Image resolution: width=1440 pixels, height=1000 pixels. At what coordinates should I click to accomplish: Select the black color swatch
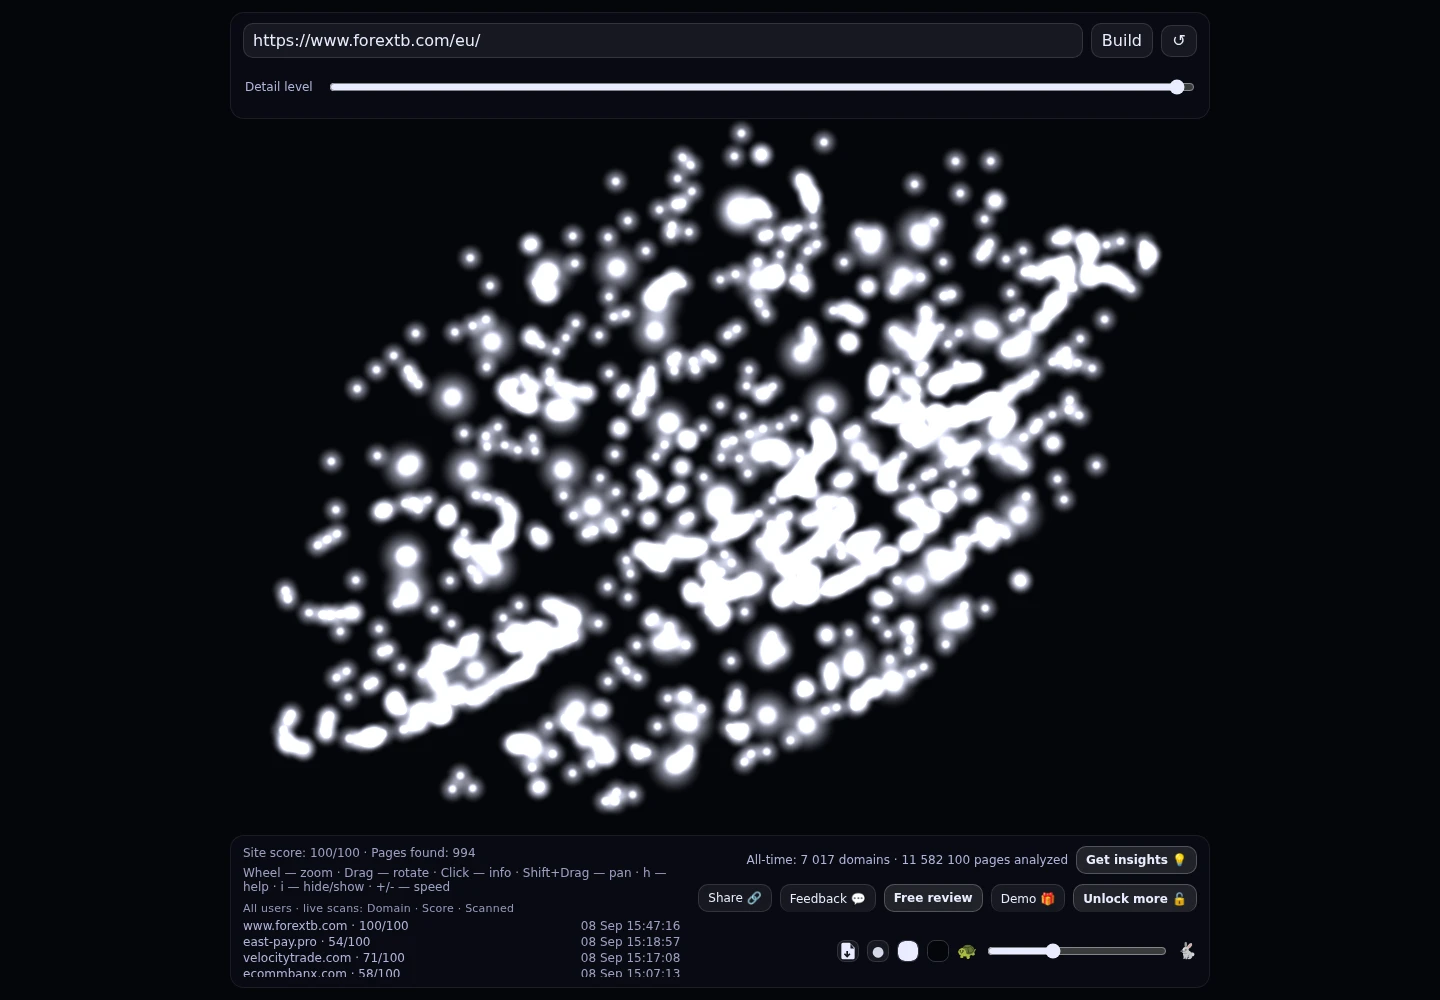click(x=938, y=951)
